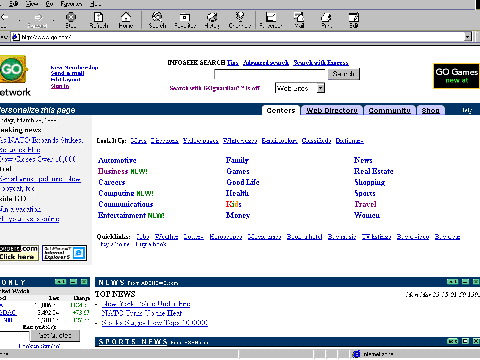This screenshot has height=360, width=480.
Task: Open the Women center link
Action: click(x=367, y=215)
